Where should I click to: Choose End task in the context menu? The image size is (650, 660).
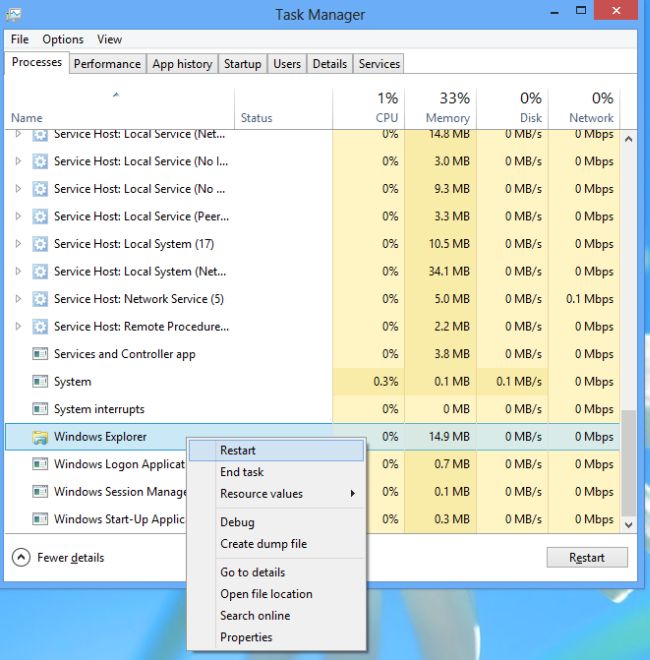277,472
